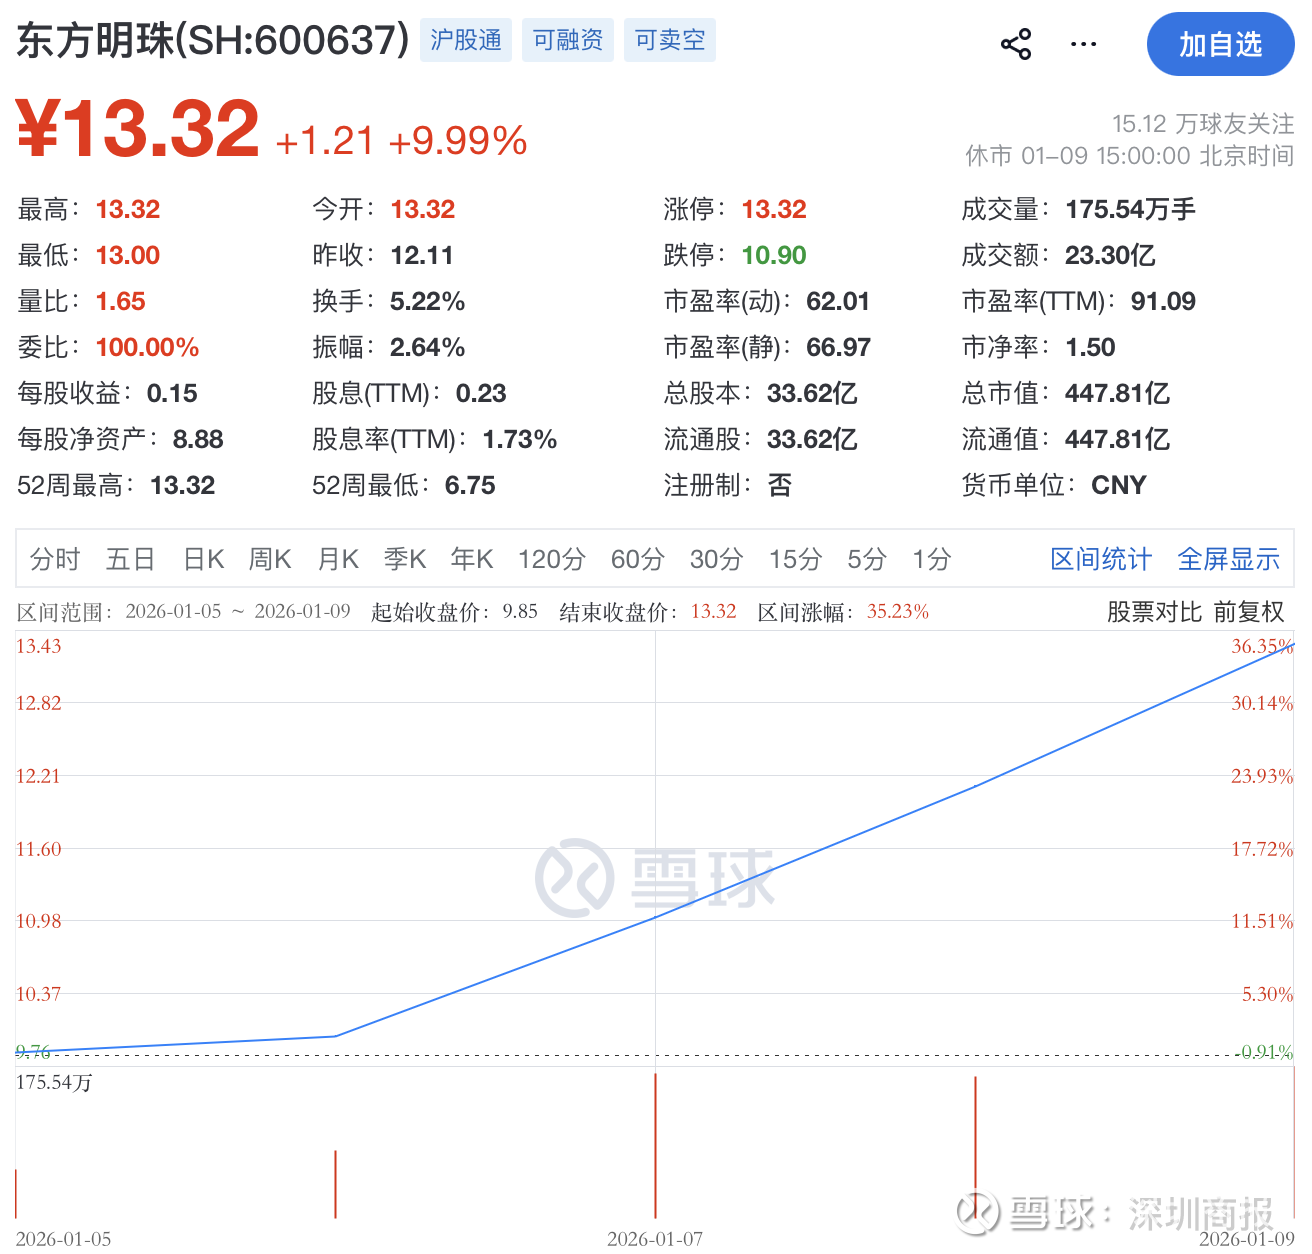Image resolution: width=1312 pixels, height=1254 pixels.
Task: Choose the 30分 chart tab
Action: click(717, 559)
